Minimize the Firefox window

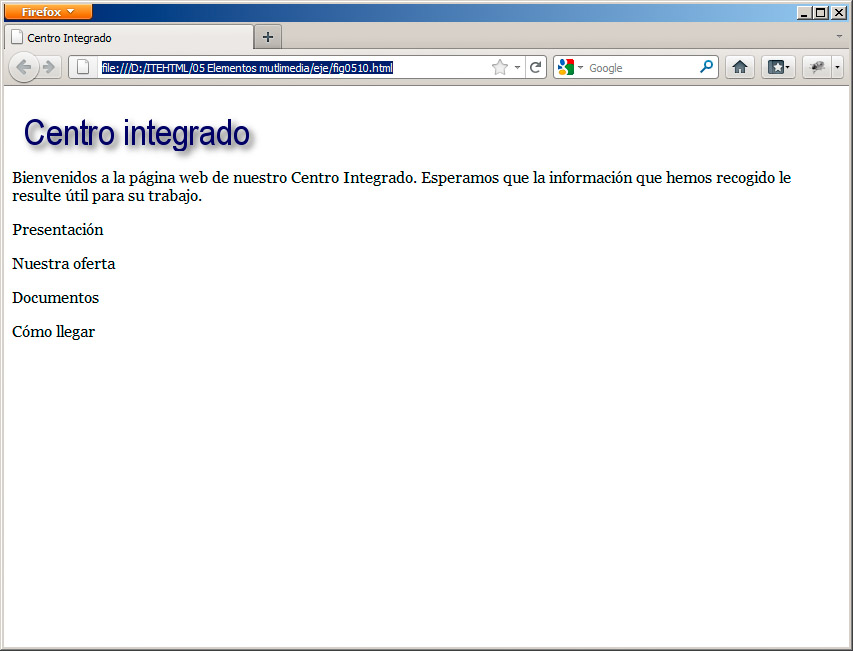(804, 13)
